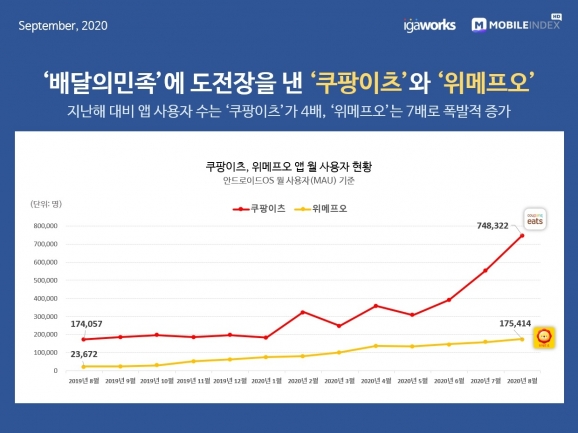Select the 174,057 data label

click(x=86, y=324)
